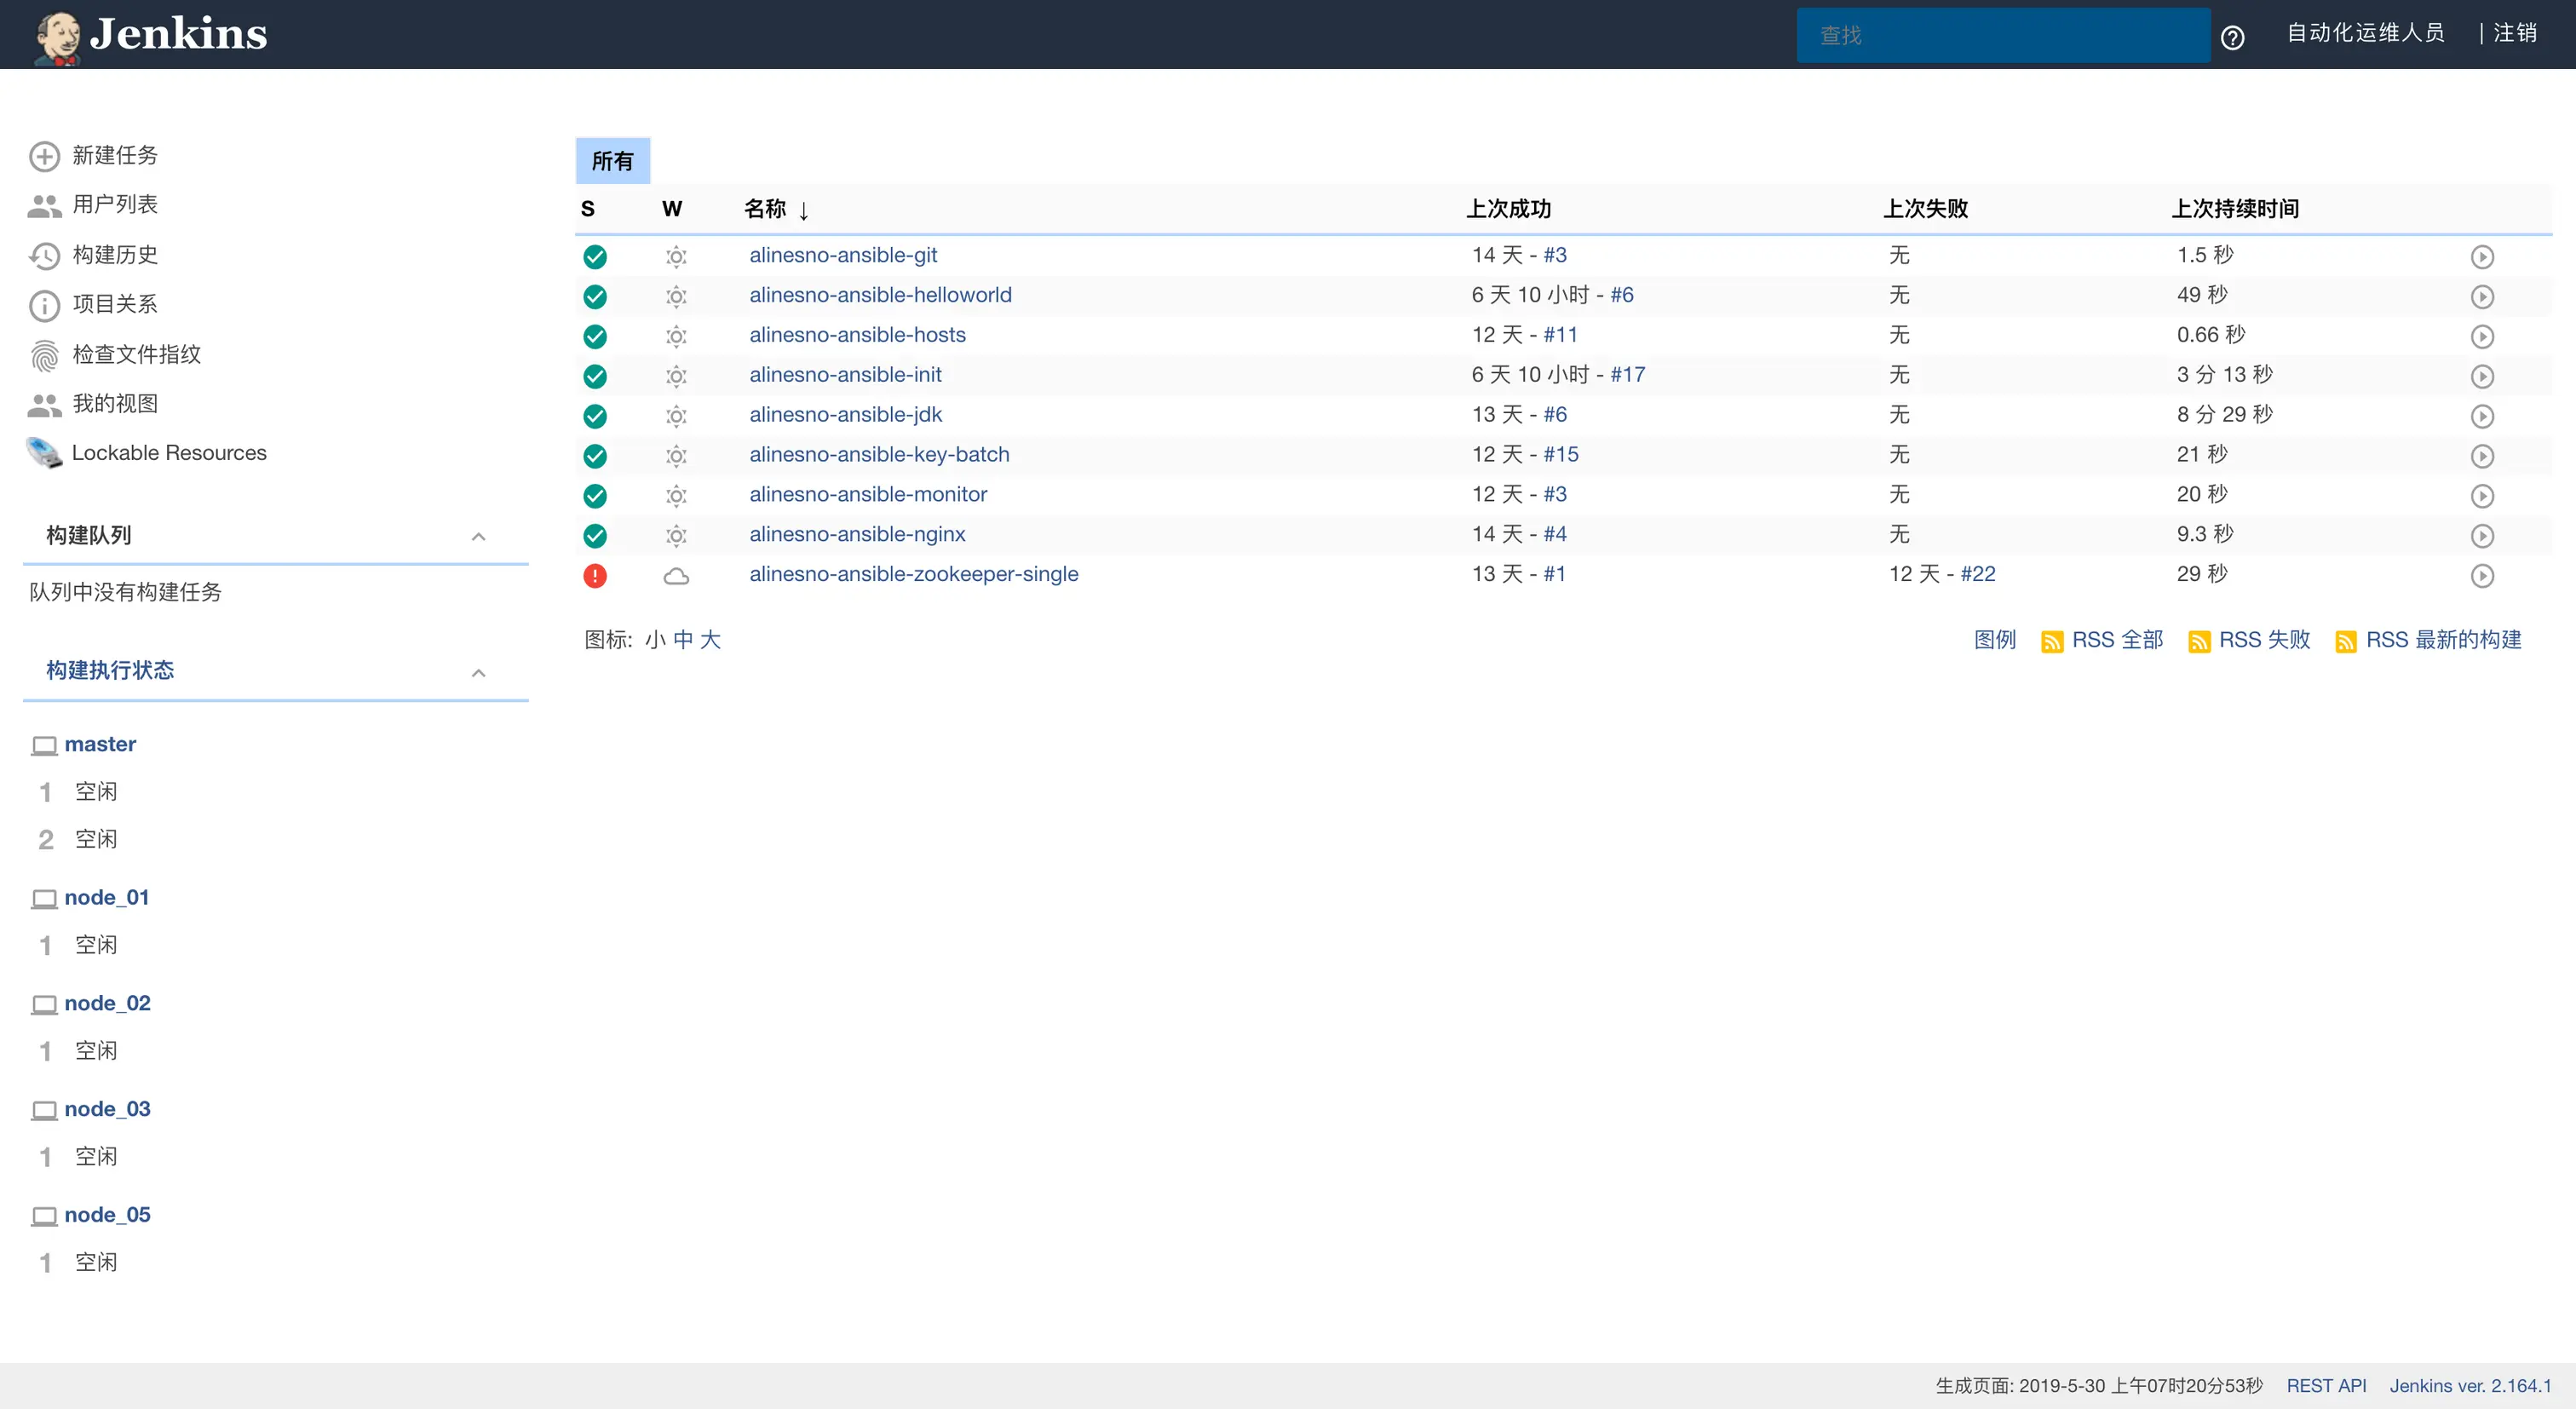The width and height of the screenshot is (2576, 1409).
Task: Schedule build for alinesno-ansible-zookeeper-single
Action: point(2481,576)
